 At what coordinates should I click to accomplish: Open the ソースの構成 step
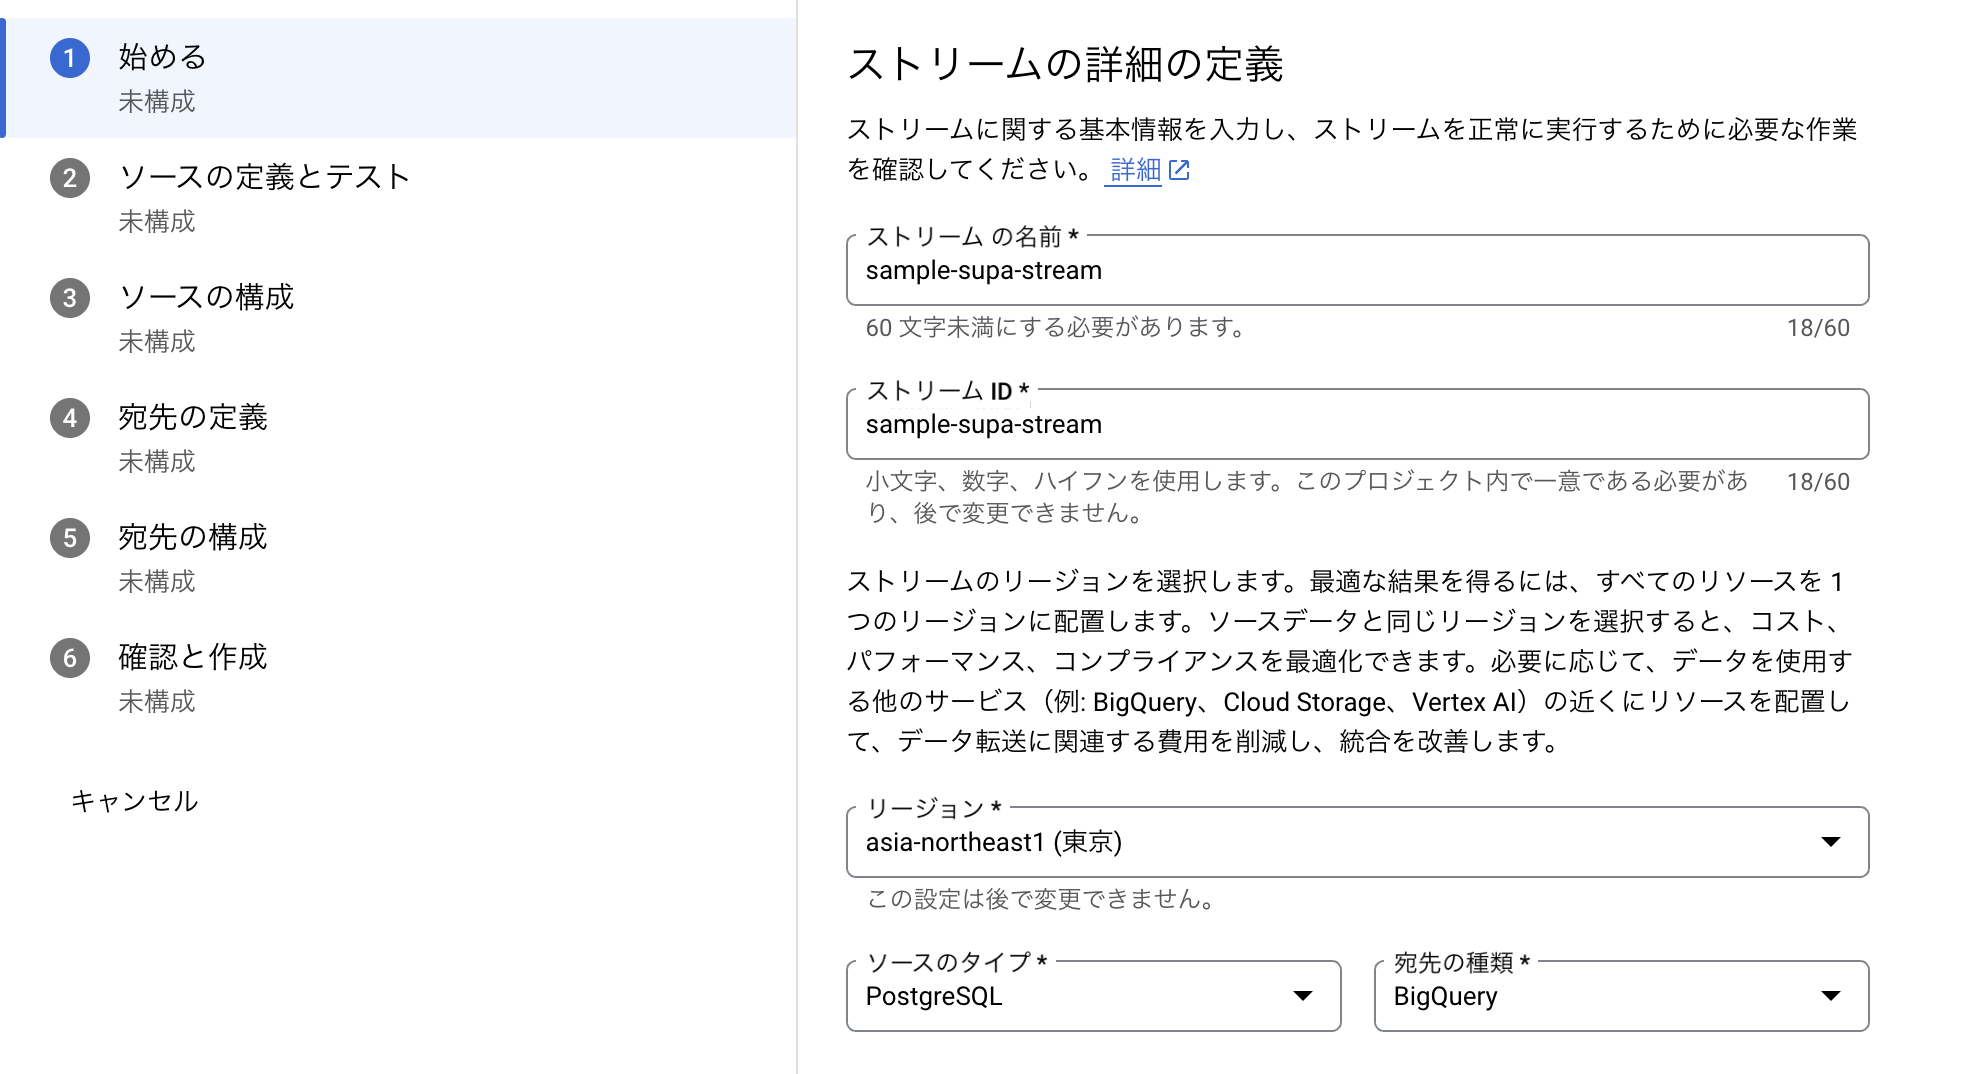pyautogui.click(x=206, y=298)
